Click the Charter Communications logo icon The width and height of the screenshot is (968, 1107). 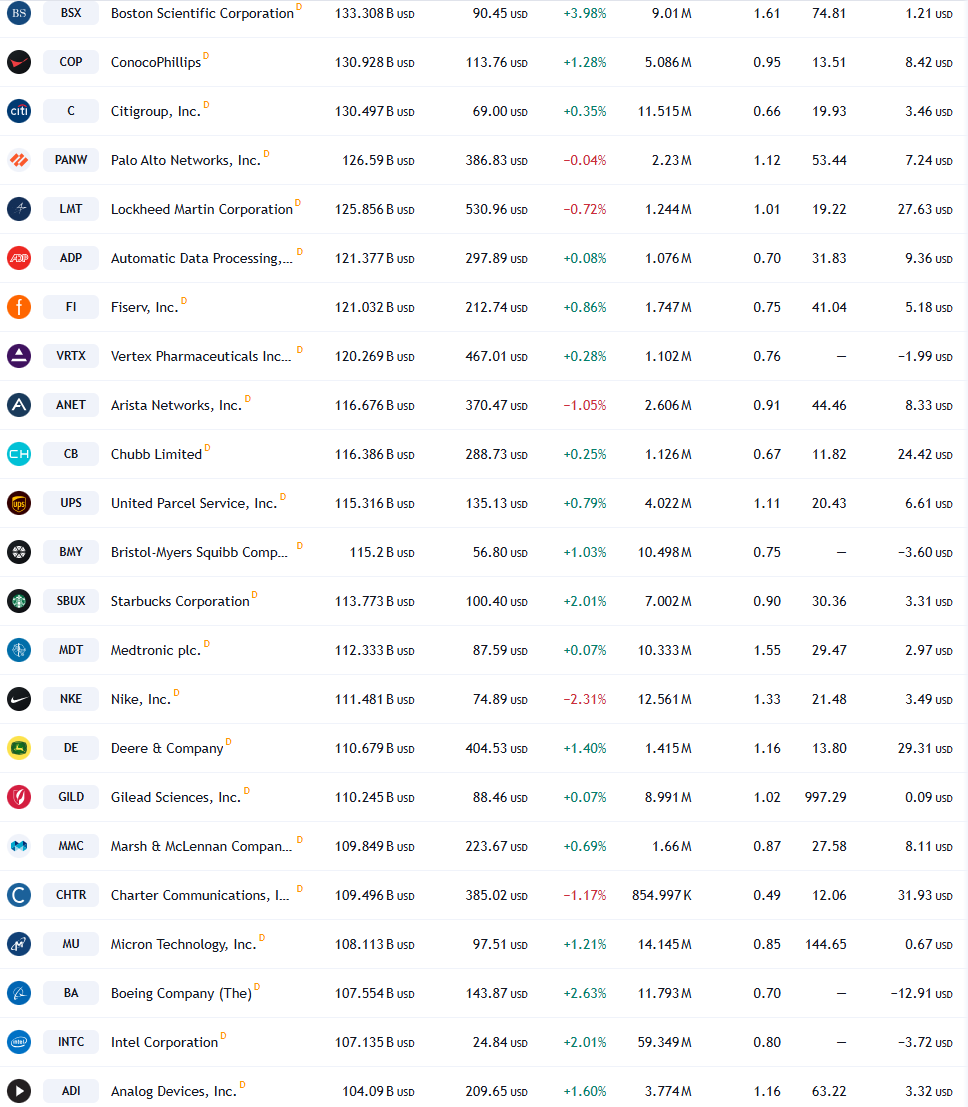(19, 895)
